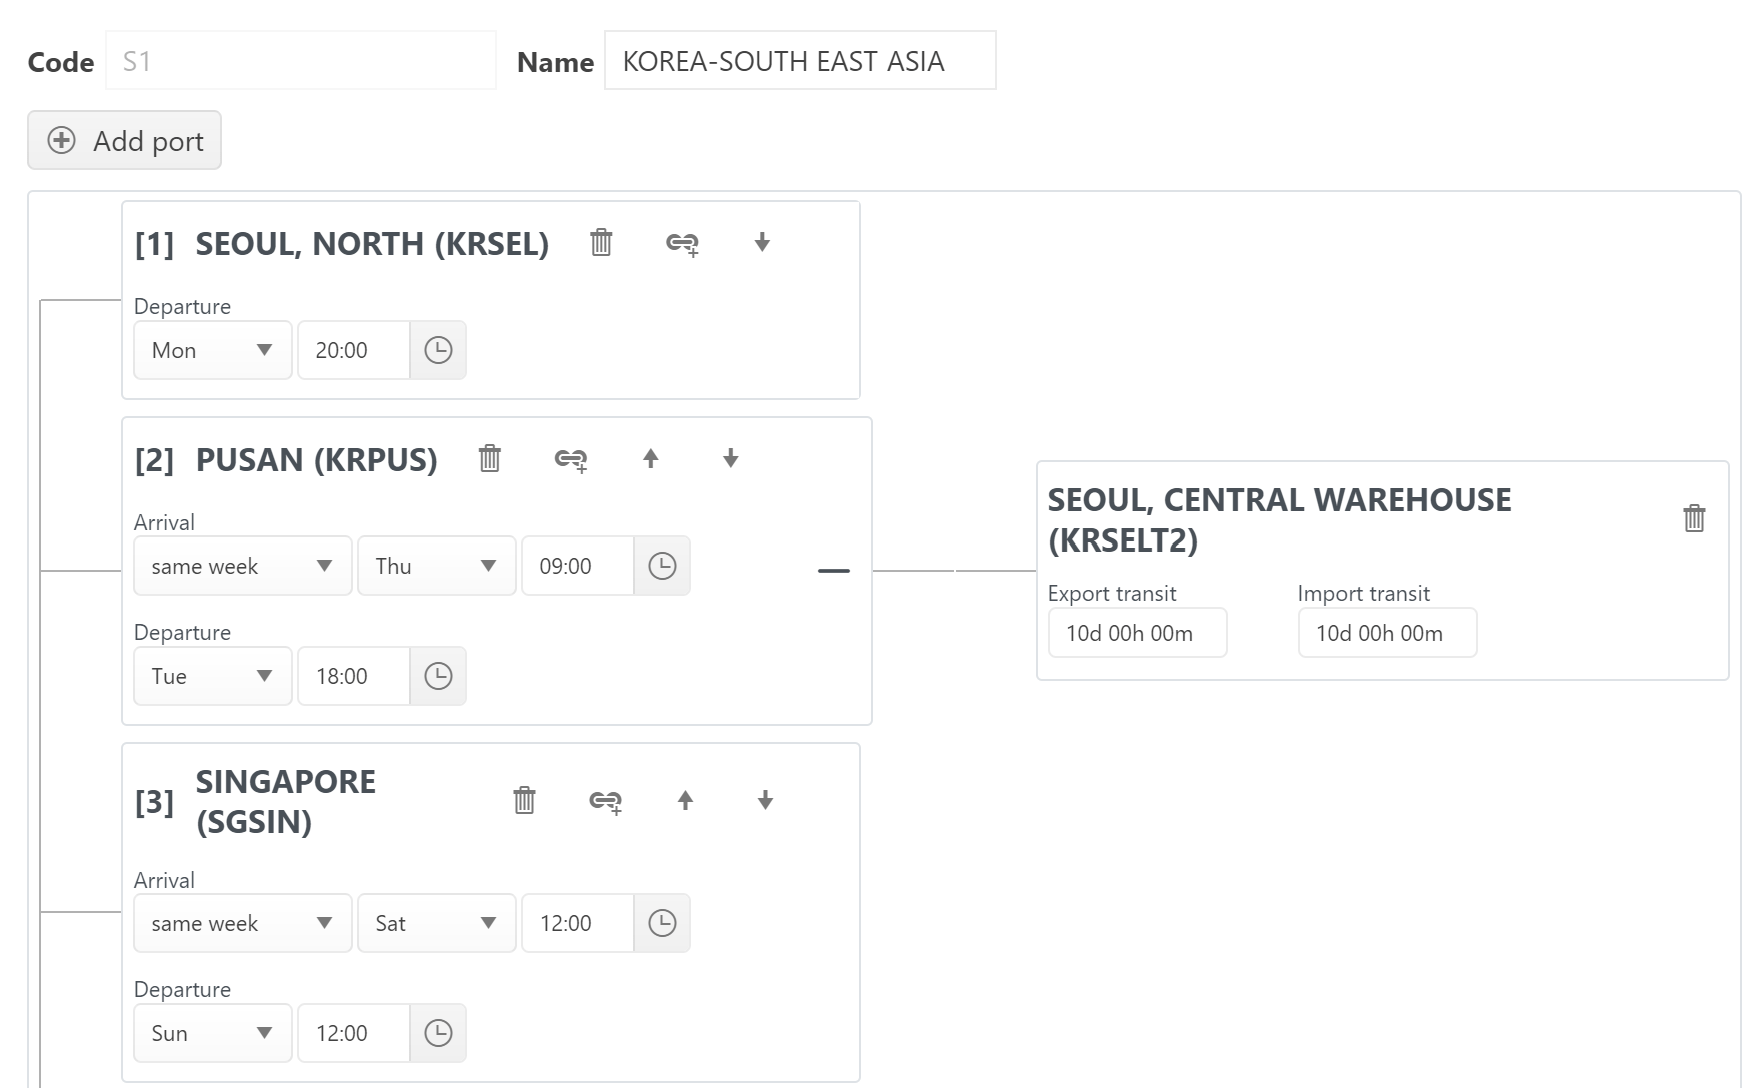Viewport: 1764px width, 1088px height.
Task: Move PUSAN port up
Action: (x=651, y=459)
